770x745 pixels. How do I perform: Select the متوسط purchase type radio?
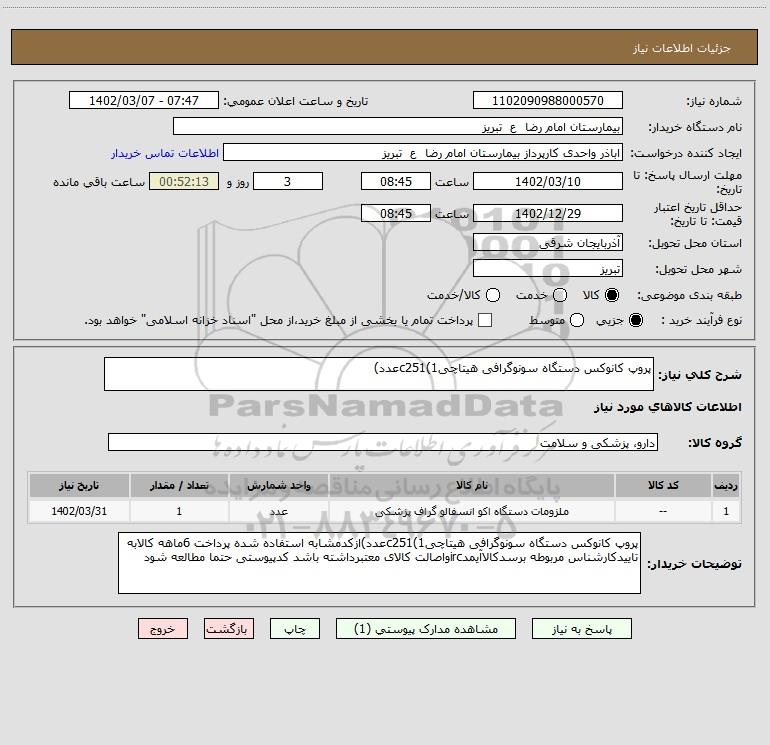[x=577, y=320]
